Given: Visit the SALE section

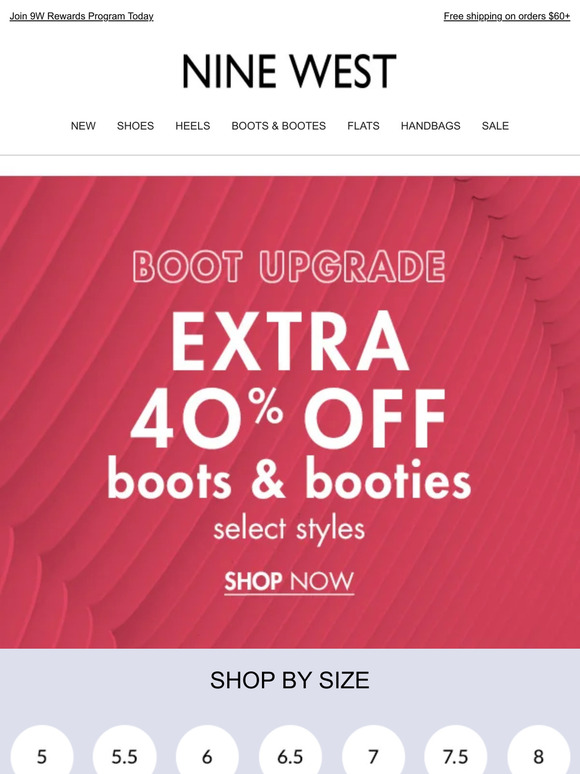Looking at the screenshot, I should click(x=495, y=126).
